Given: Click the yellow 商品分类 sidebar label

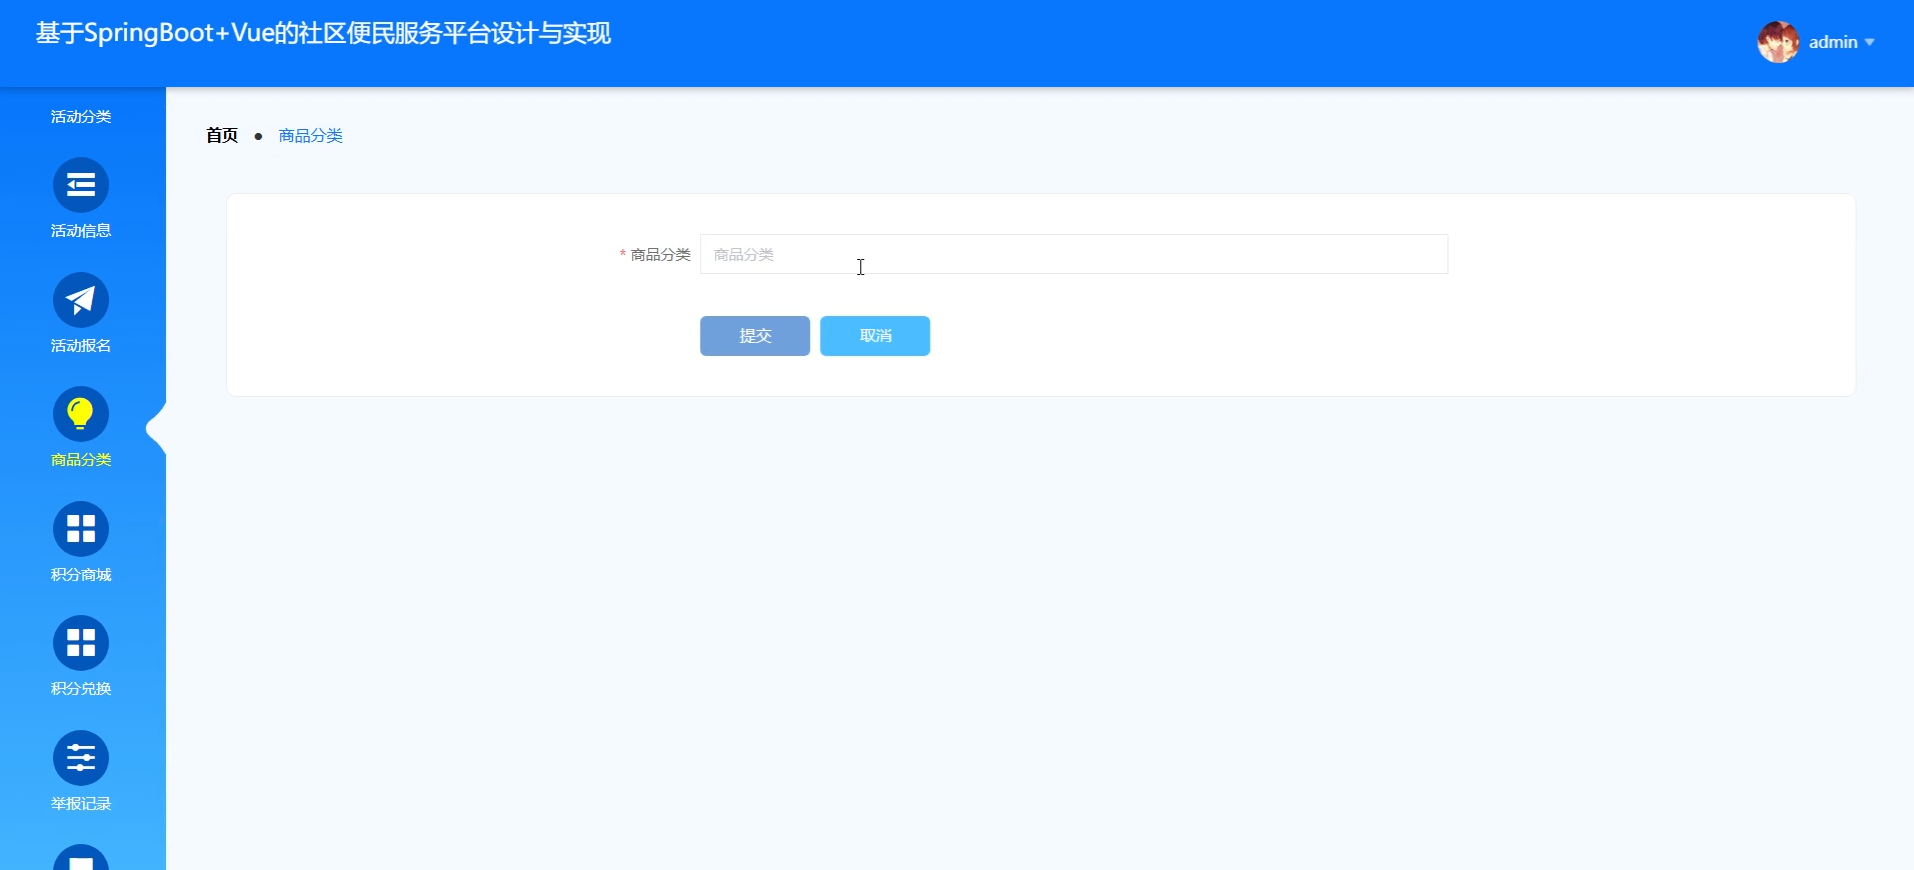Looking at the screenshot, I should [81, 460].
